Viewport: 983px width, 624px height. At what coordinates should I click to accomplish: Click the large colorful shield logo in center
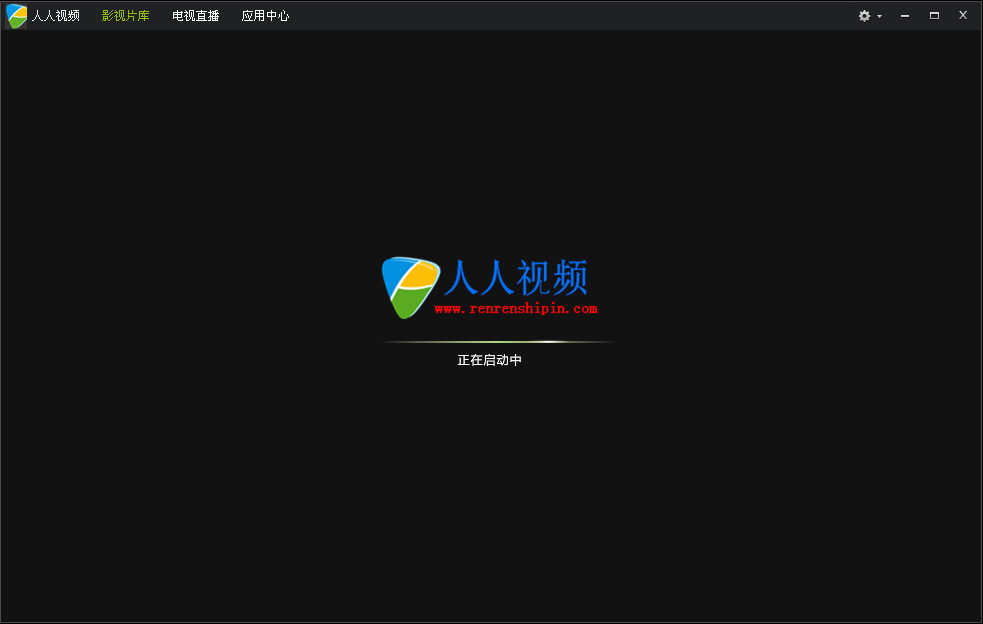[411, 287]
